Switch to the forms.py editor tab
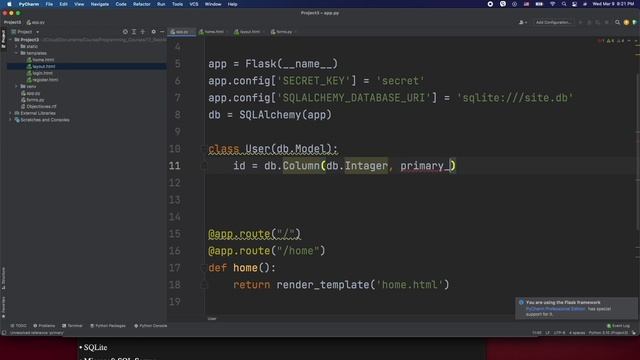Image resolution: width=640 pixels, height=360 pixels. pyautogui.click(x=283, y=32)
